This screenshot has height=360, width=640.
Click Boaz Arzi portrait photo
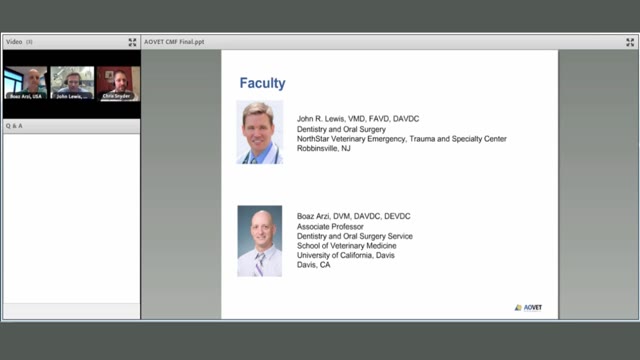click(260, 241)
